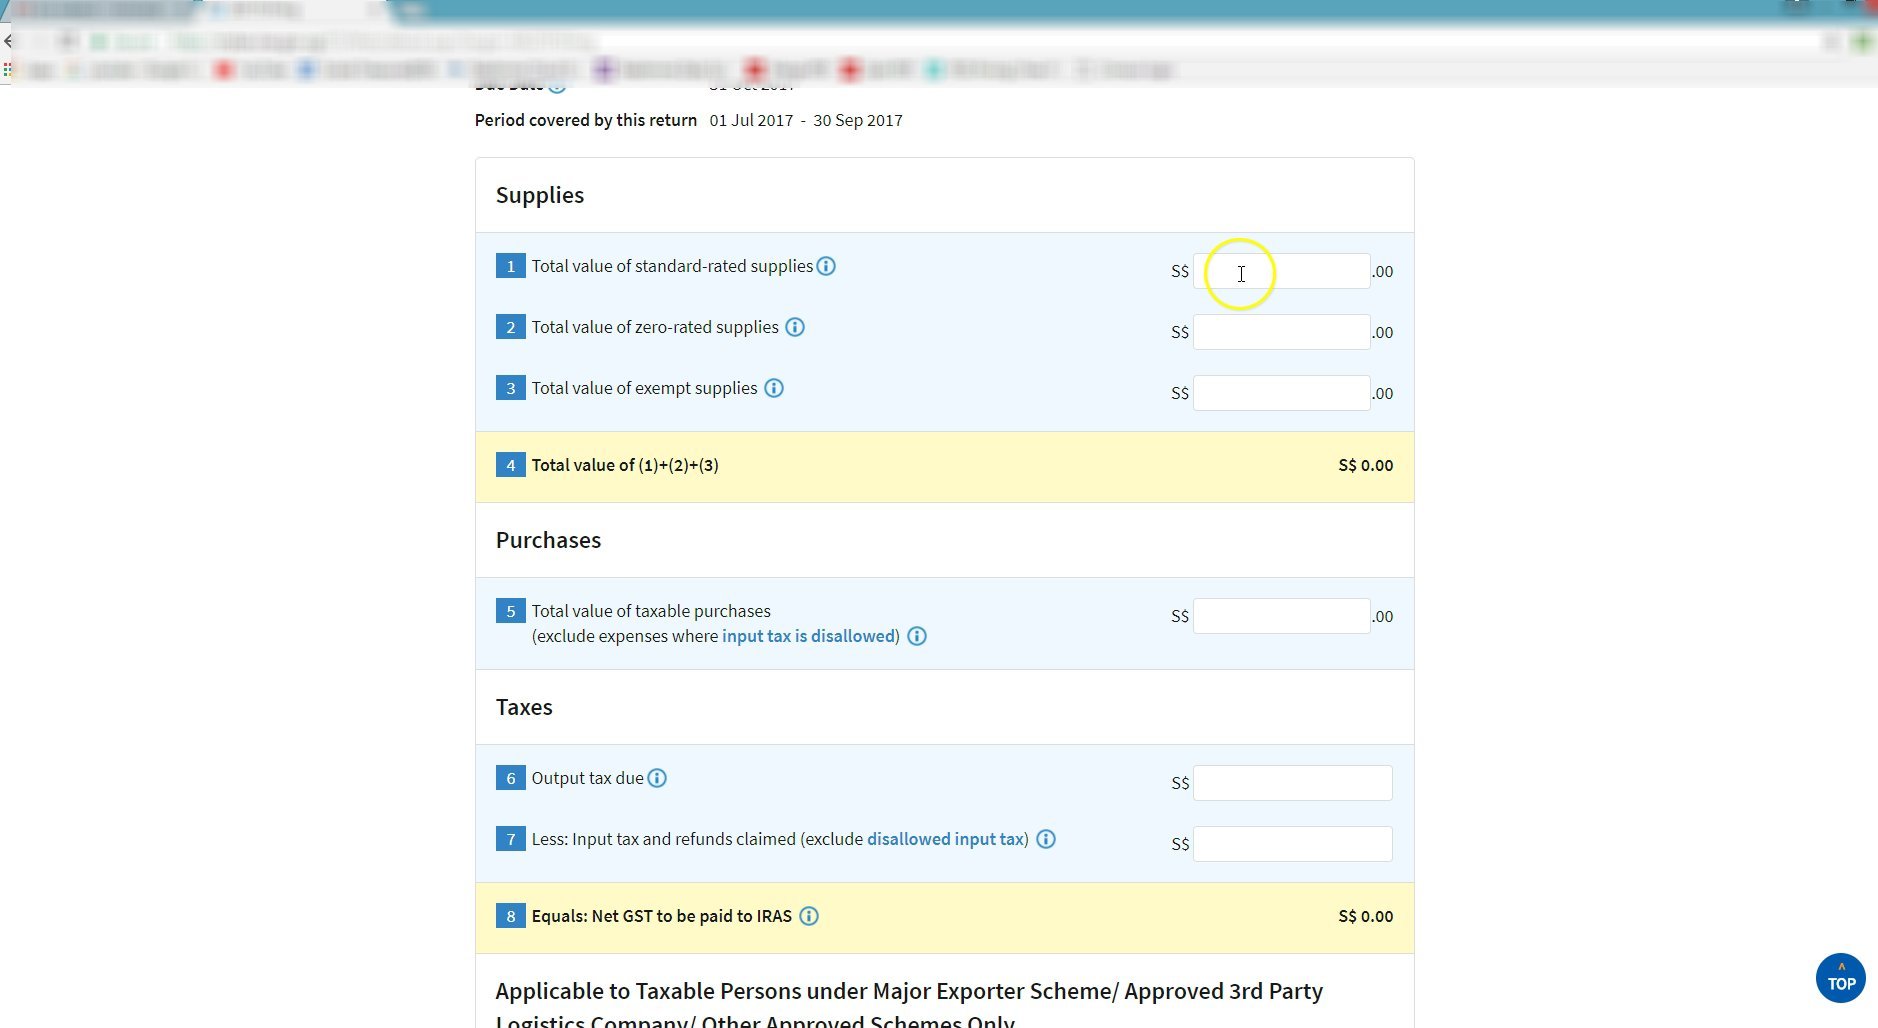
Task: Click info icon beside taxable purchases
Action: click(x=917, y=636)
